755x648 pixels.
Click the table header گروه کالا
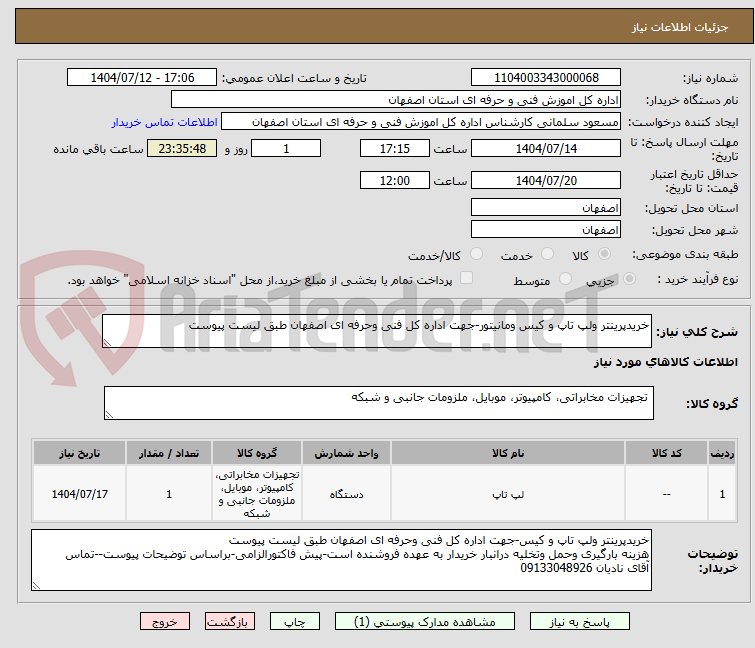pyautogui.click(x=257, y=453)
